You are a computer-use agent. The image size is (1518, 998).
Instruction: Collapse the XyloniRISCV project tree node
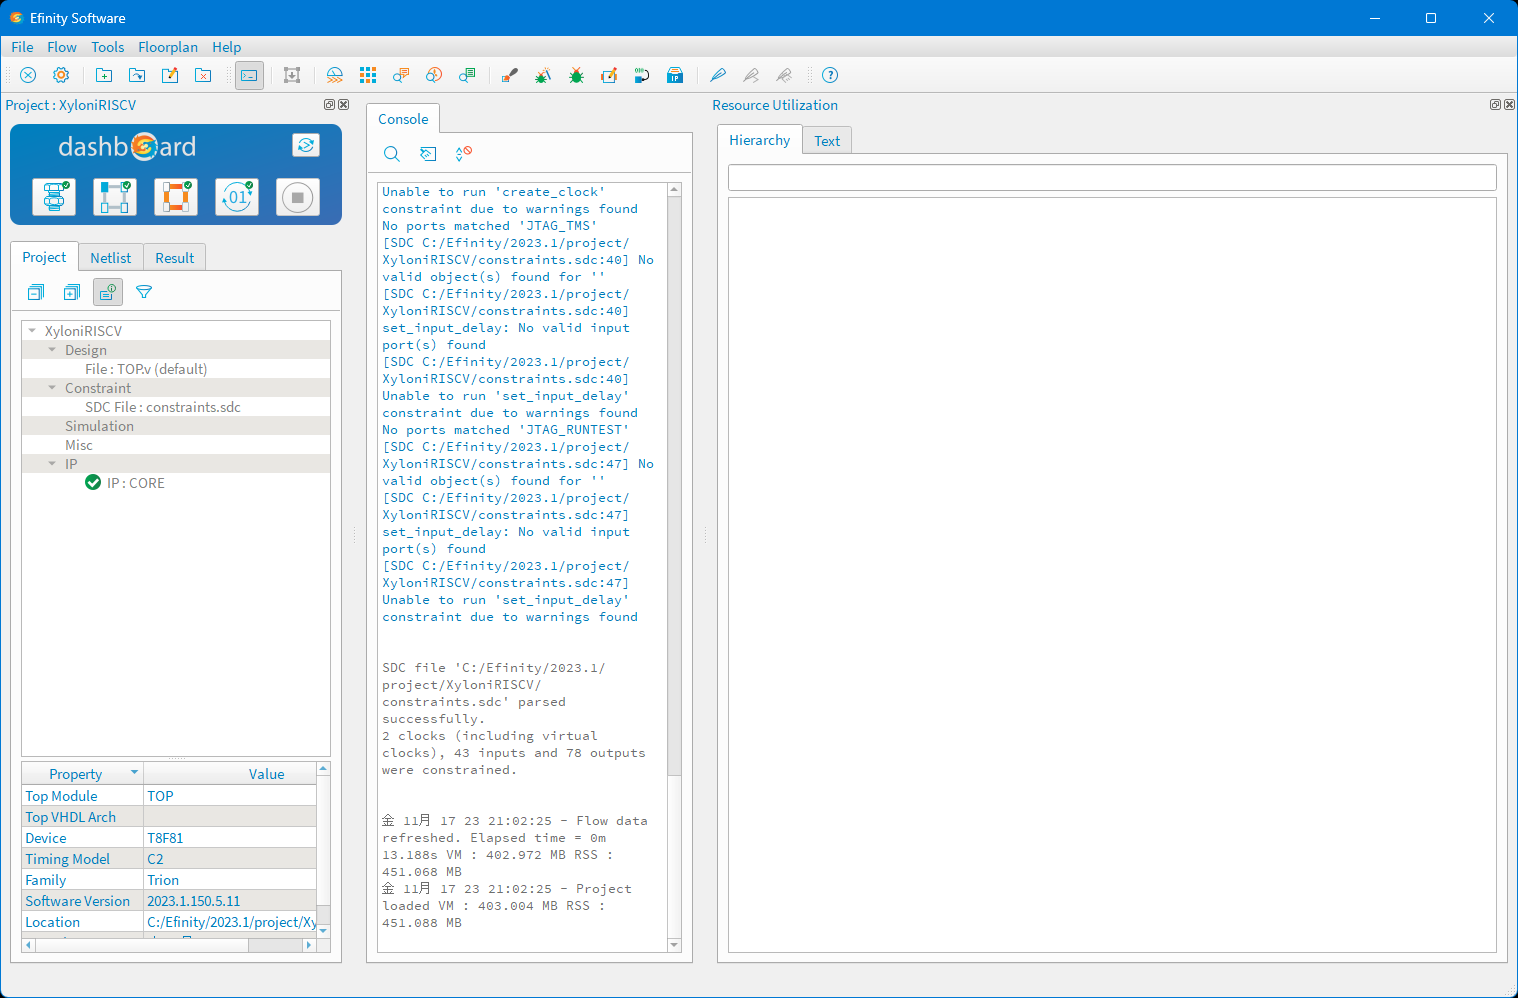tap(33, 331)
